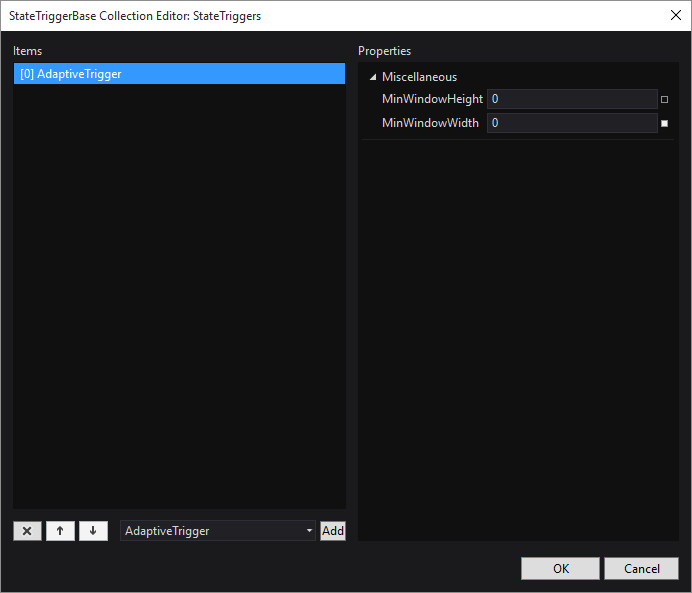Click the Miscellaneous category label
Screen dimensions: 692x593
coord(419,77)
